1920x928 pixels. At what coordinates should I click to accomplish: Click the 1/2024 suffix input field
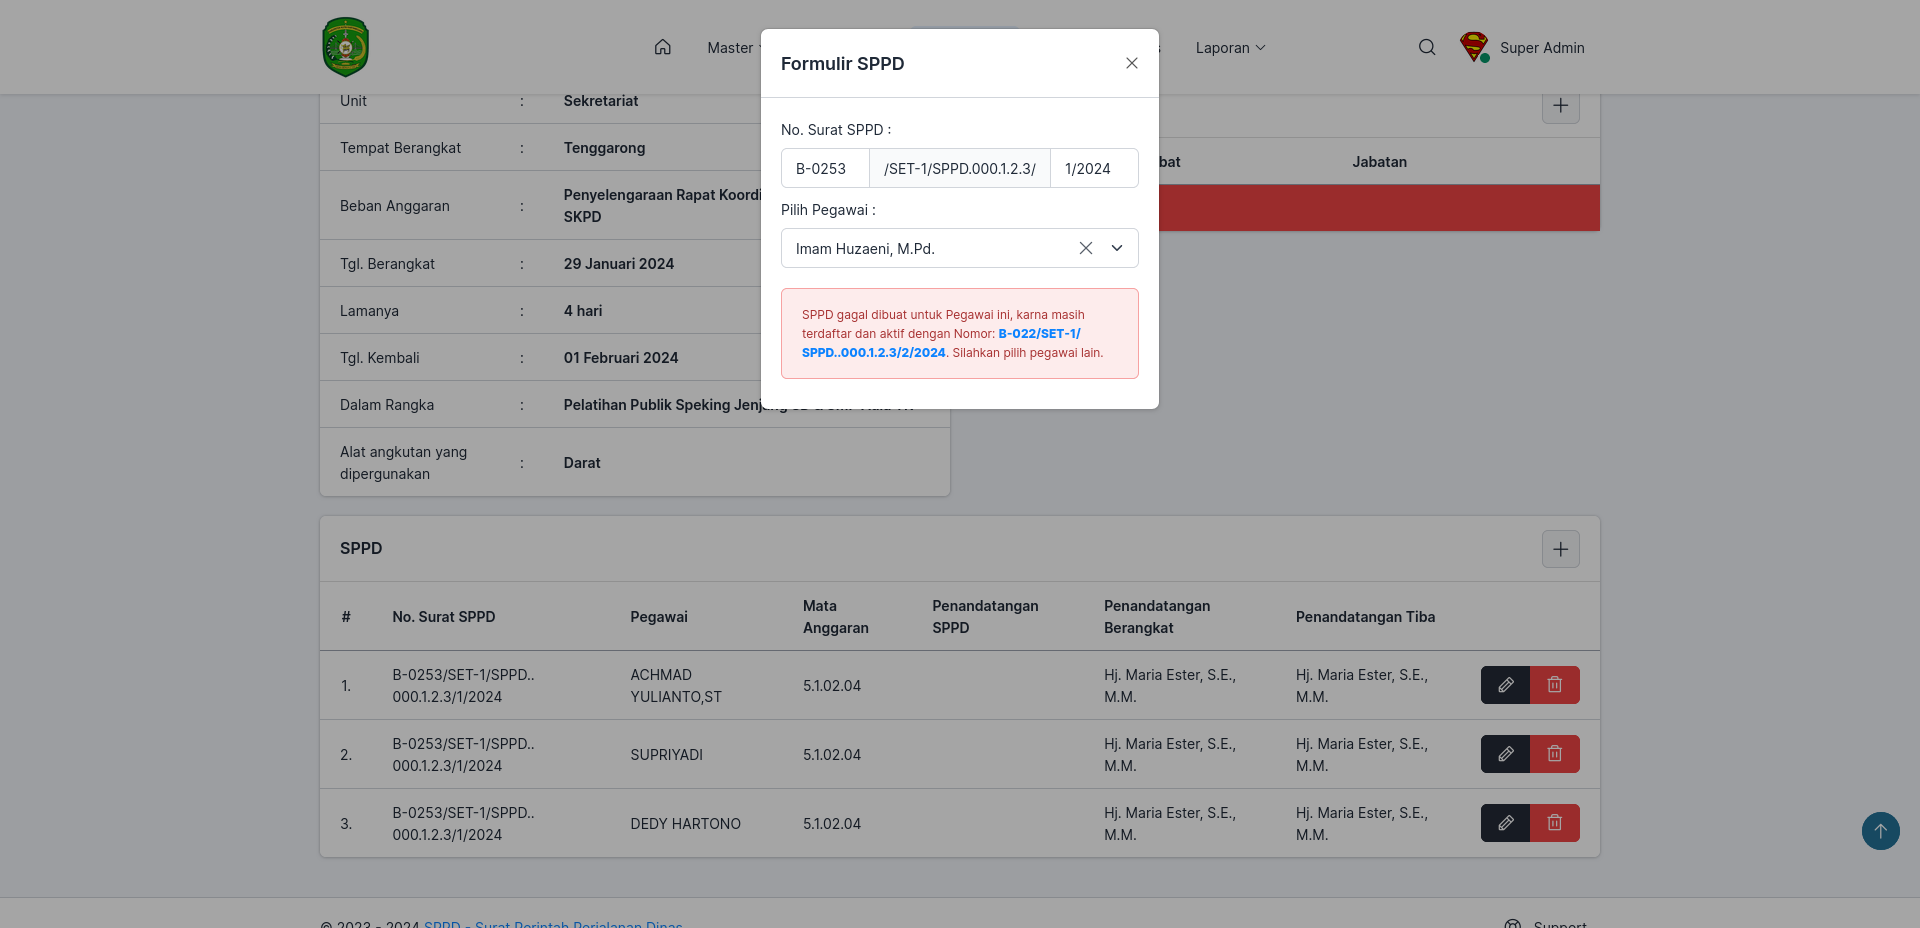point(1094,168)
